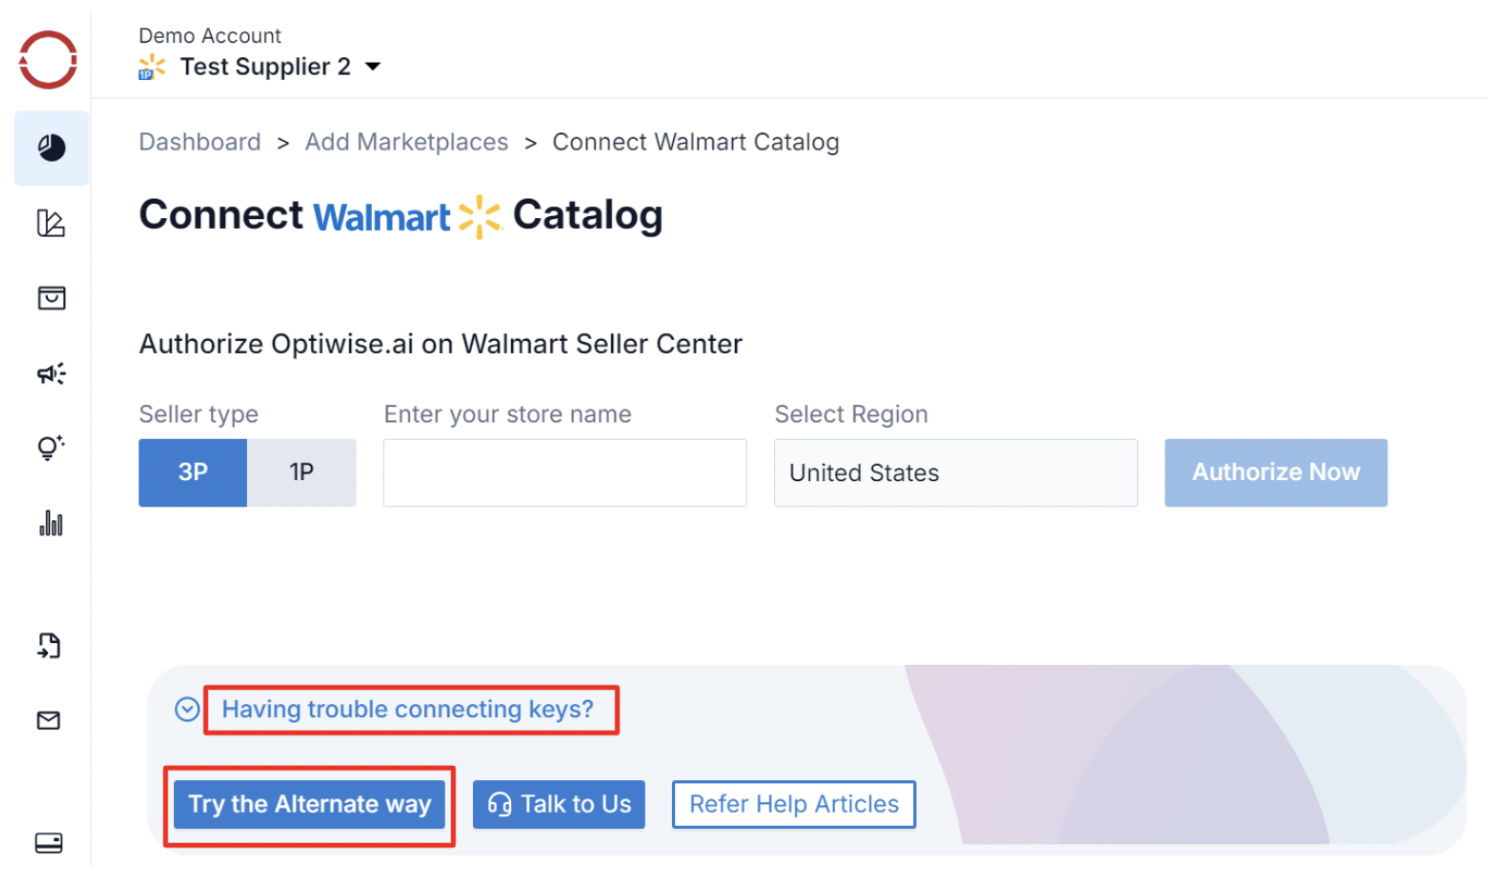Select the 3P seller type
1488x886 pixels.
click(193, 473)
